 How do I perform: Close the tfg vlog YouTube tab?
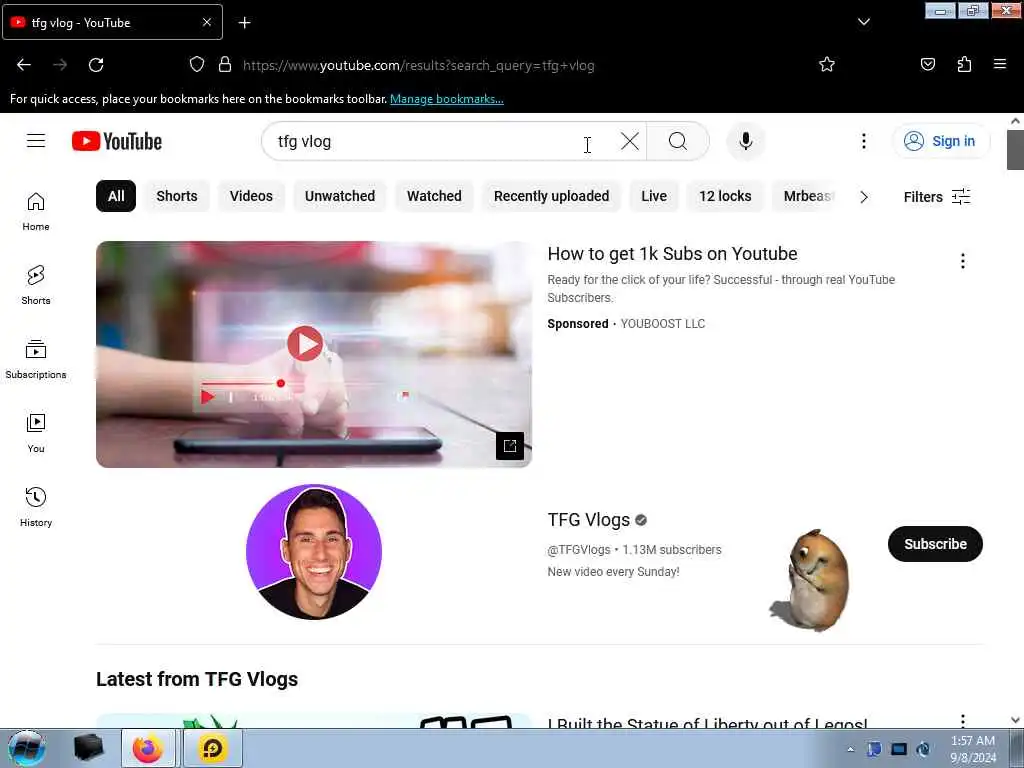point(206,22)
